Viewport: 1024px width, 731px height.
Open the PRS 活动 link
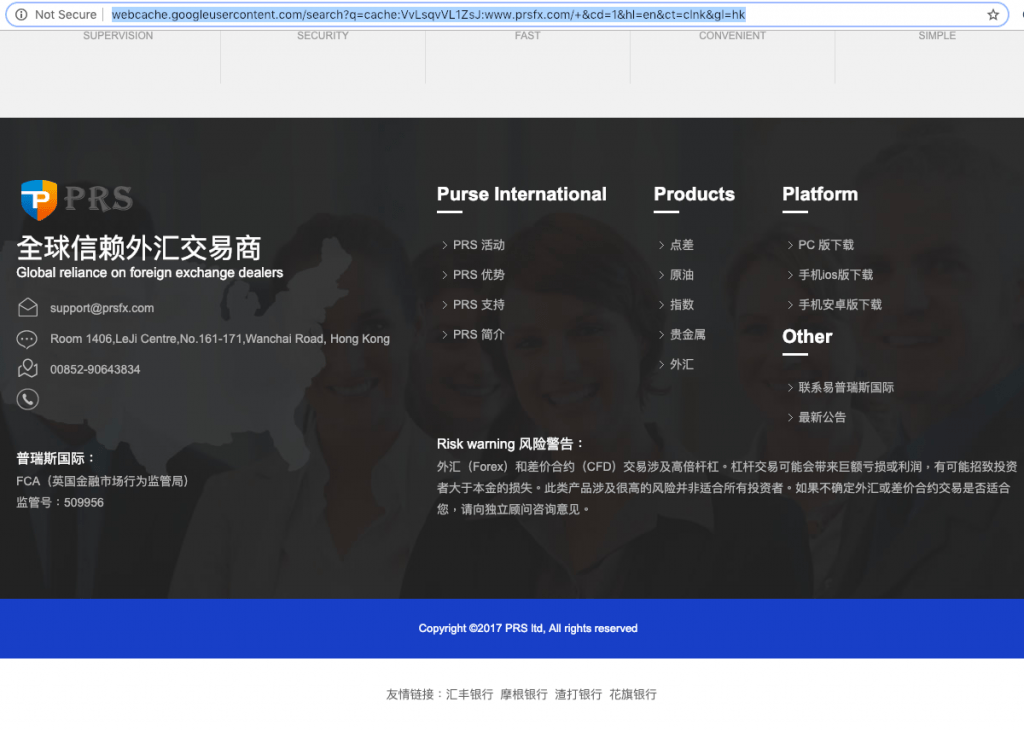click(x=478, y=245)
